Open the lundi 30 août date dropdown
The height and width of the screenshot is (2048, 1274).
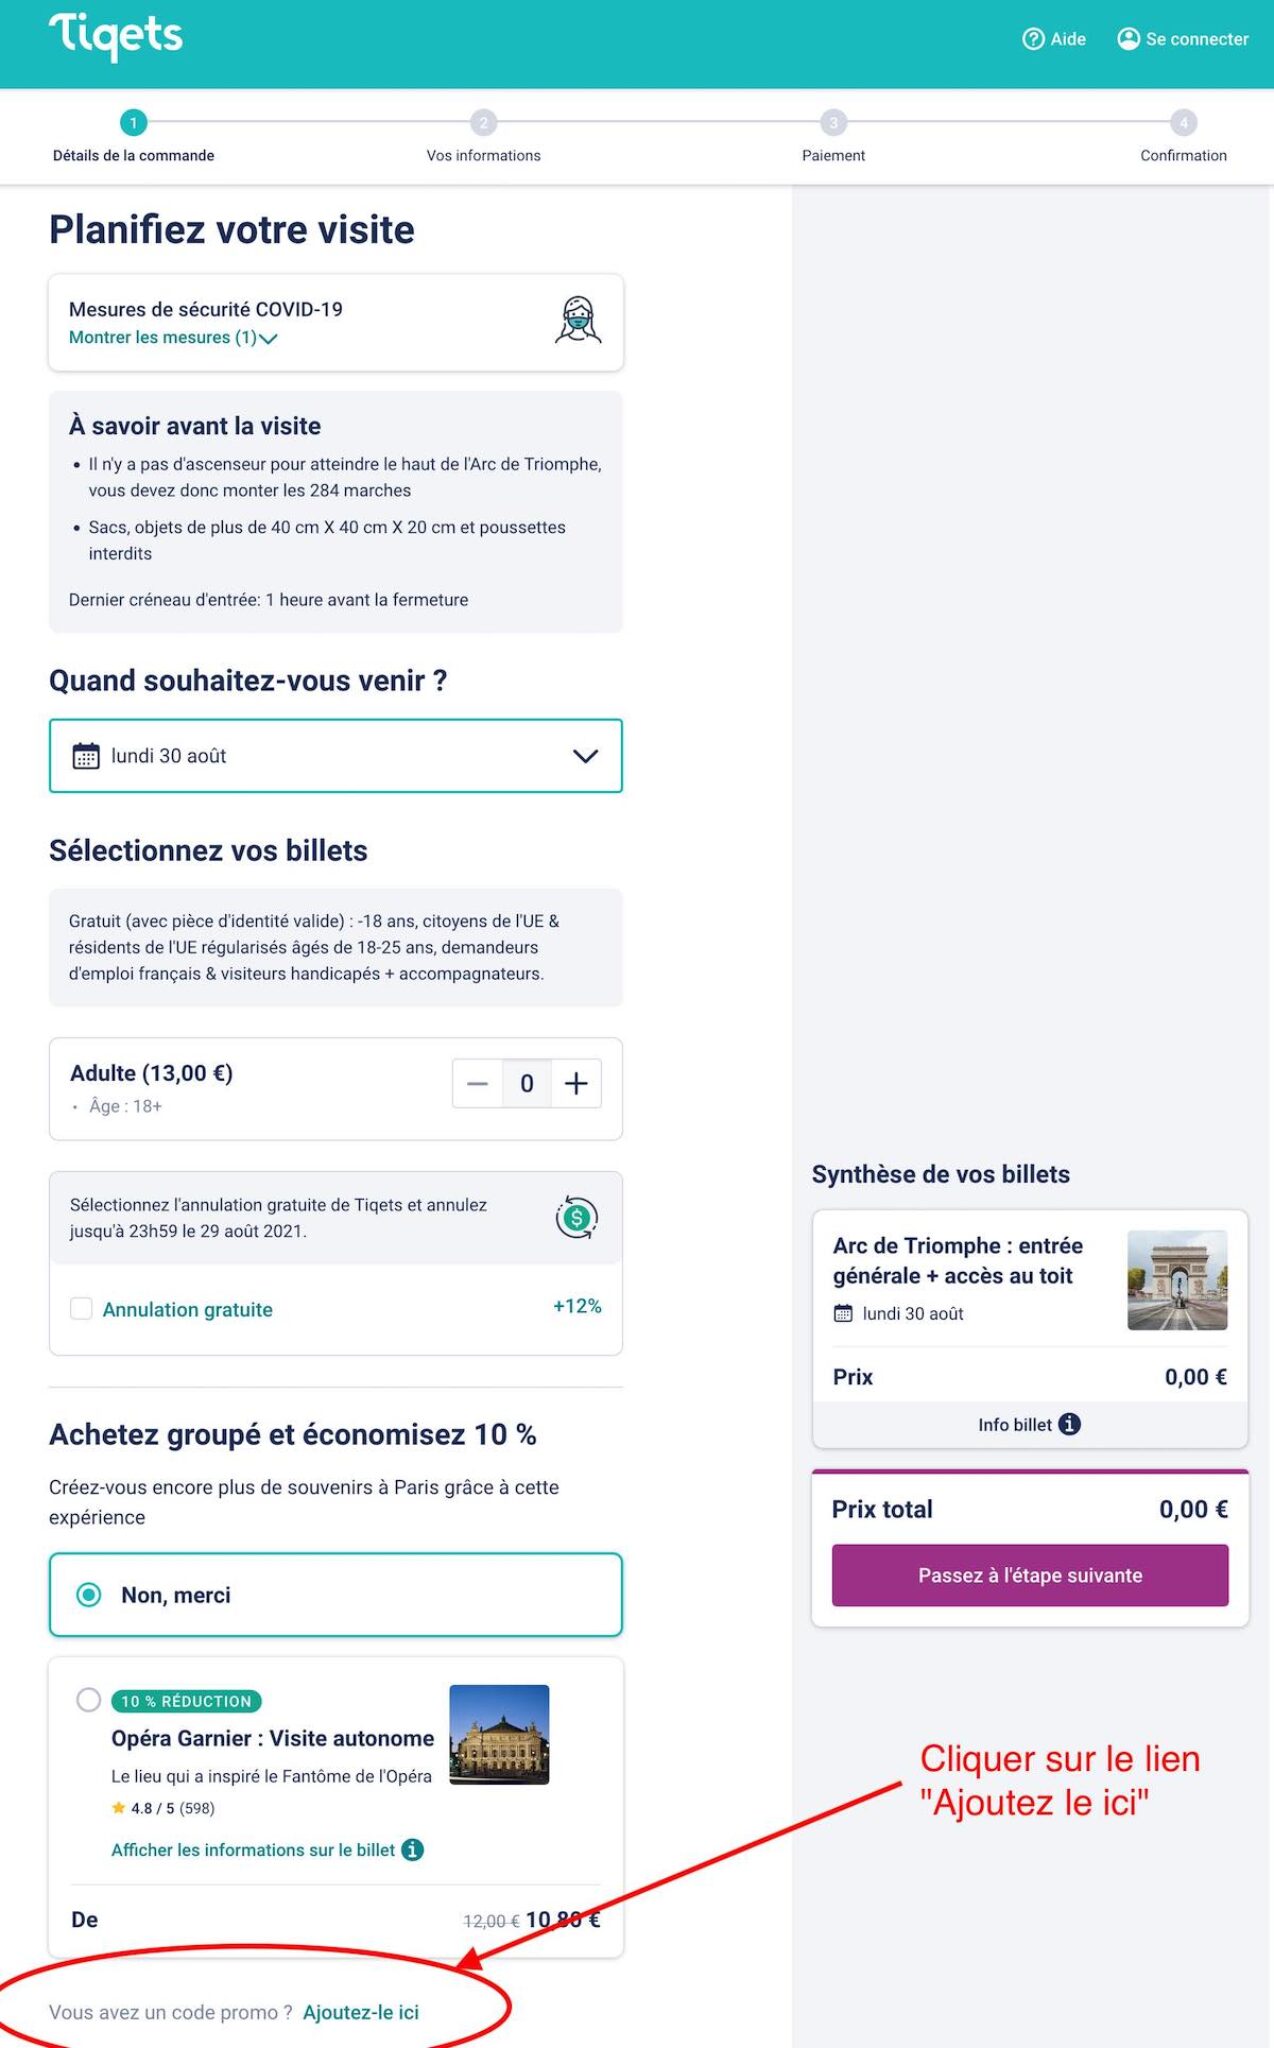pos(585,756)
